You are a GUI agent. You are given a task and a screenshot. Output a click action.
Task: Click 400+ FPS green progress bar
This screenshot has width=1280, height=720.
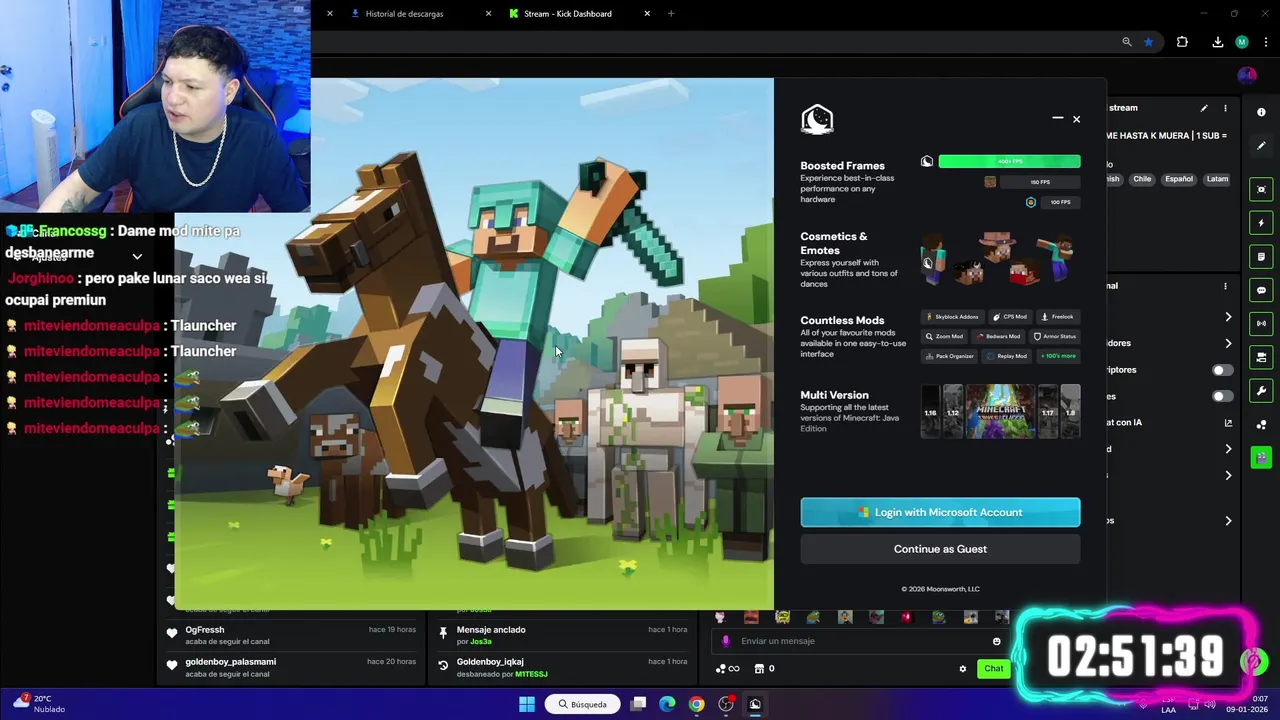(1009, 161)
